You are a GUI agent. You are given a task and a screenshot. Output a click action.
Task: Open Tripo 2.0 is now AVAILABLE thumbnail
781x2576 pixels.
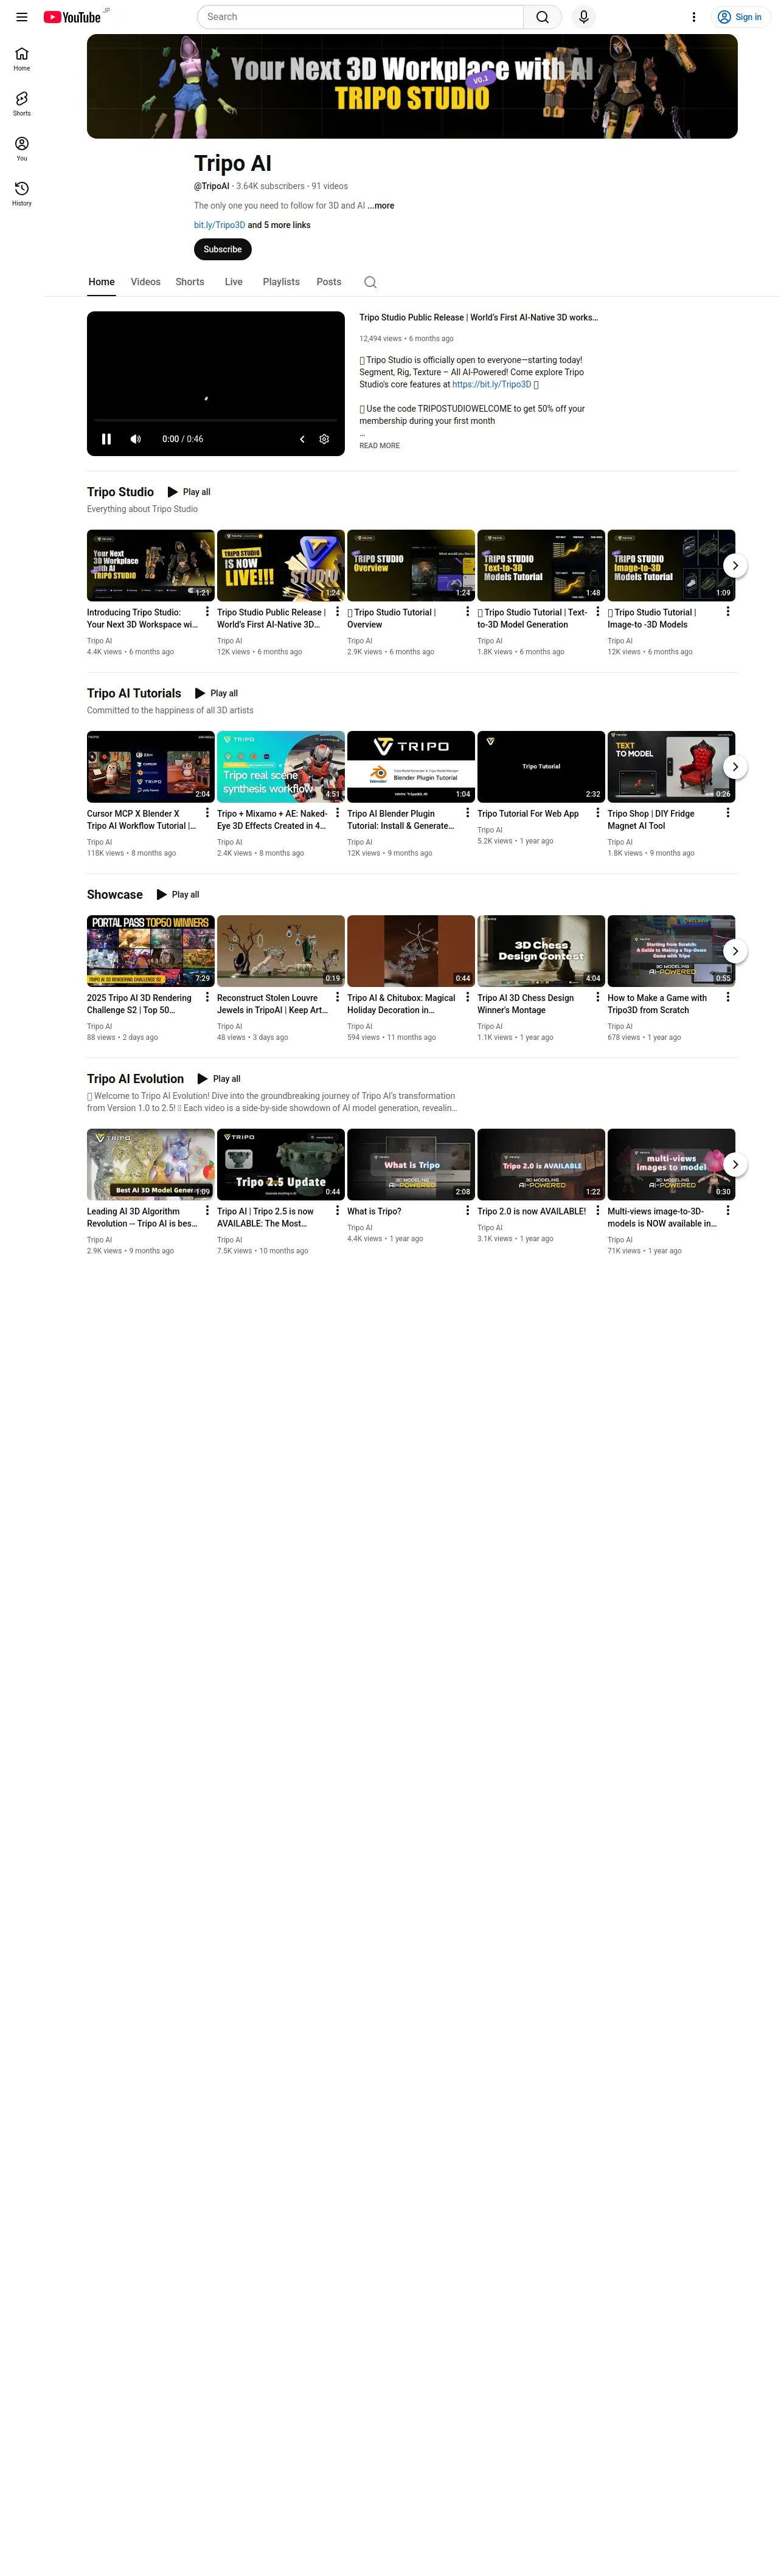click(x=541, y=1164)
